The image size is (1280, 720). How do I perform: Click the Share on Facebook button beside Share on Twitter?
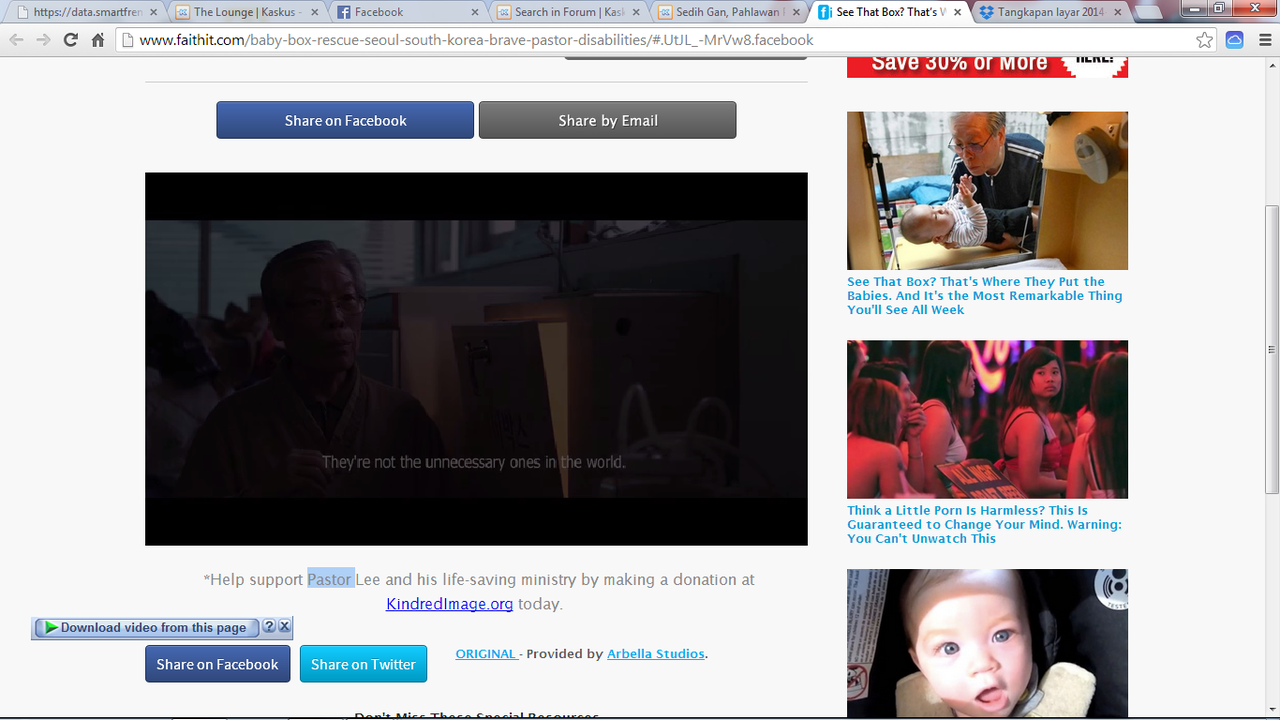217,664
